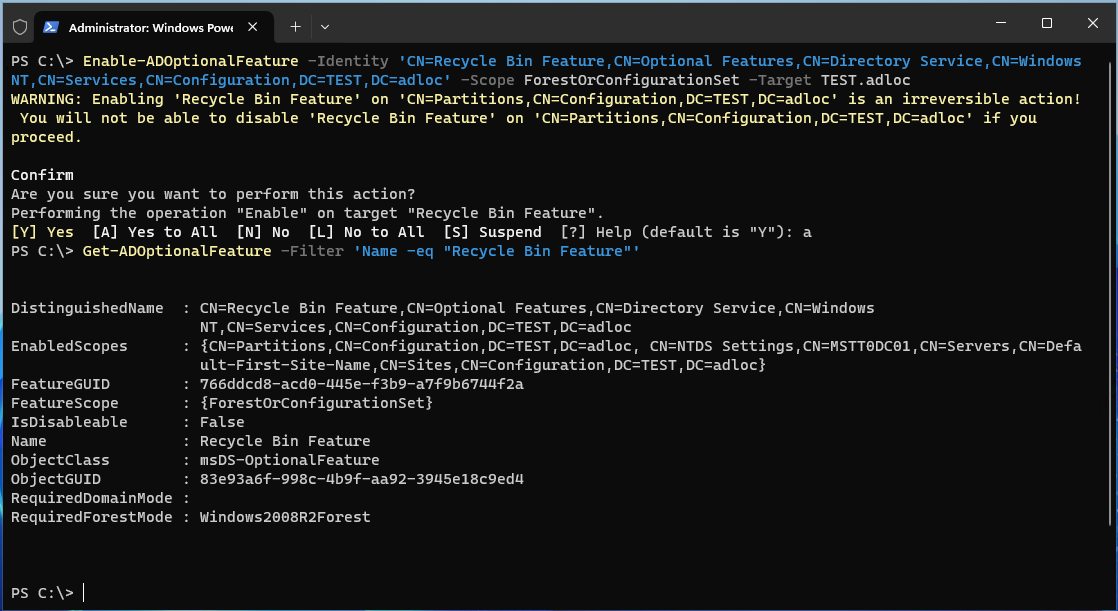Click the Windows2008R2Forest value
This screenshot has width=1118, height=611.
click(x=285, y=517)
